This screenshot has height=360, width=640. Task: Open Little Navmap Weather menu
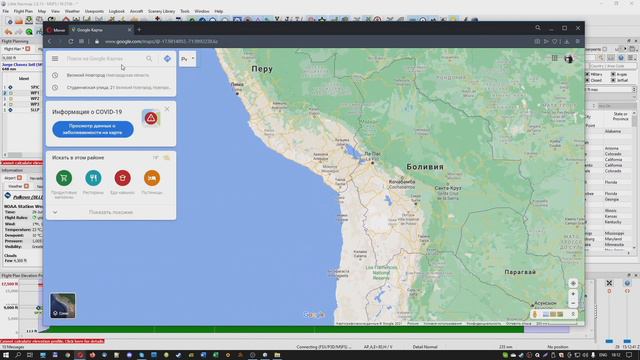(x=72, y=11)
